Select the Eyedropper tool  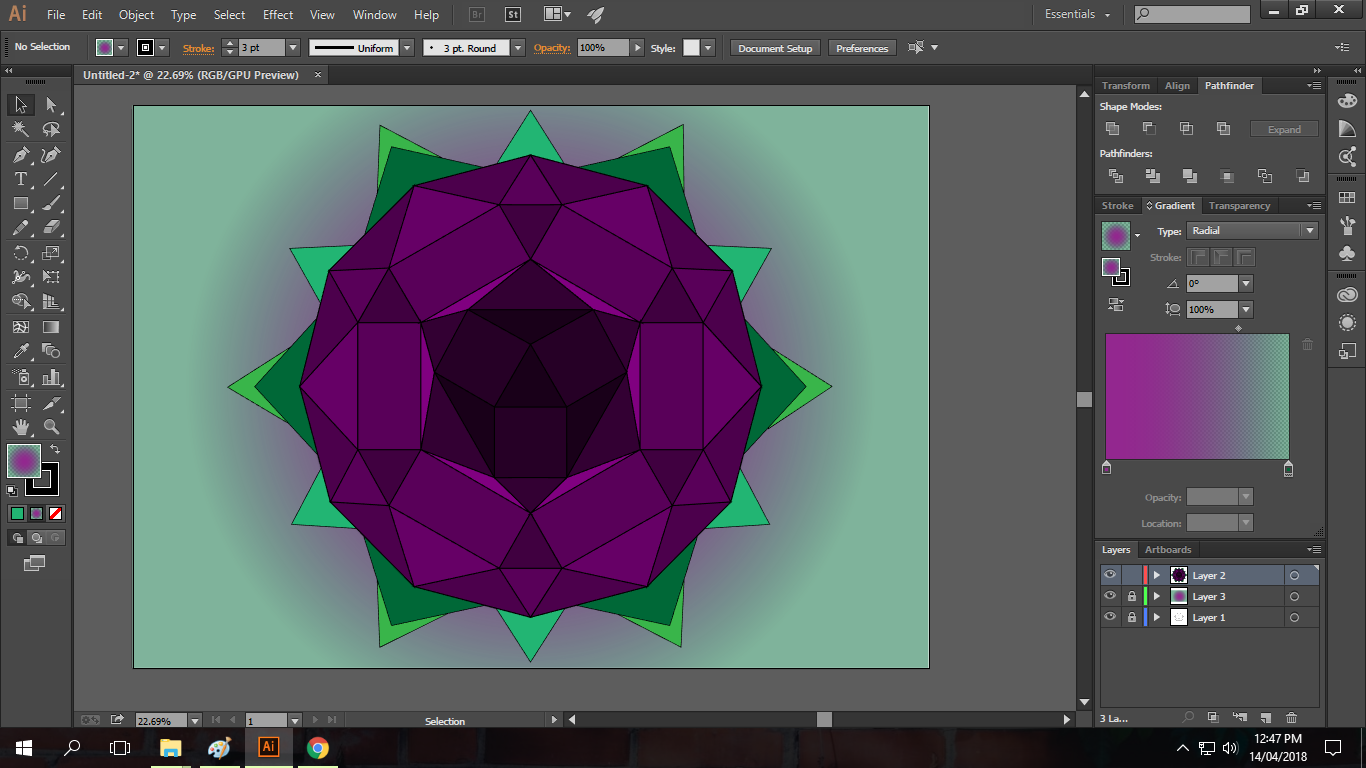point(21,351)
